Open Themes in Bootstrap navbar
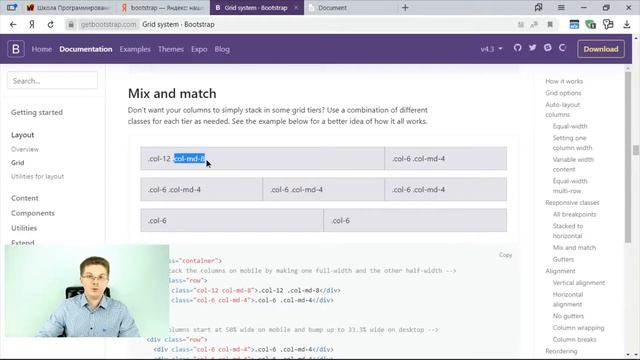 point(171,49)
